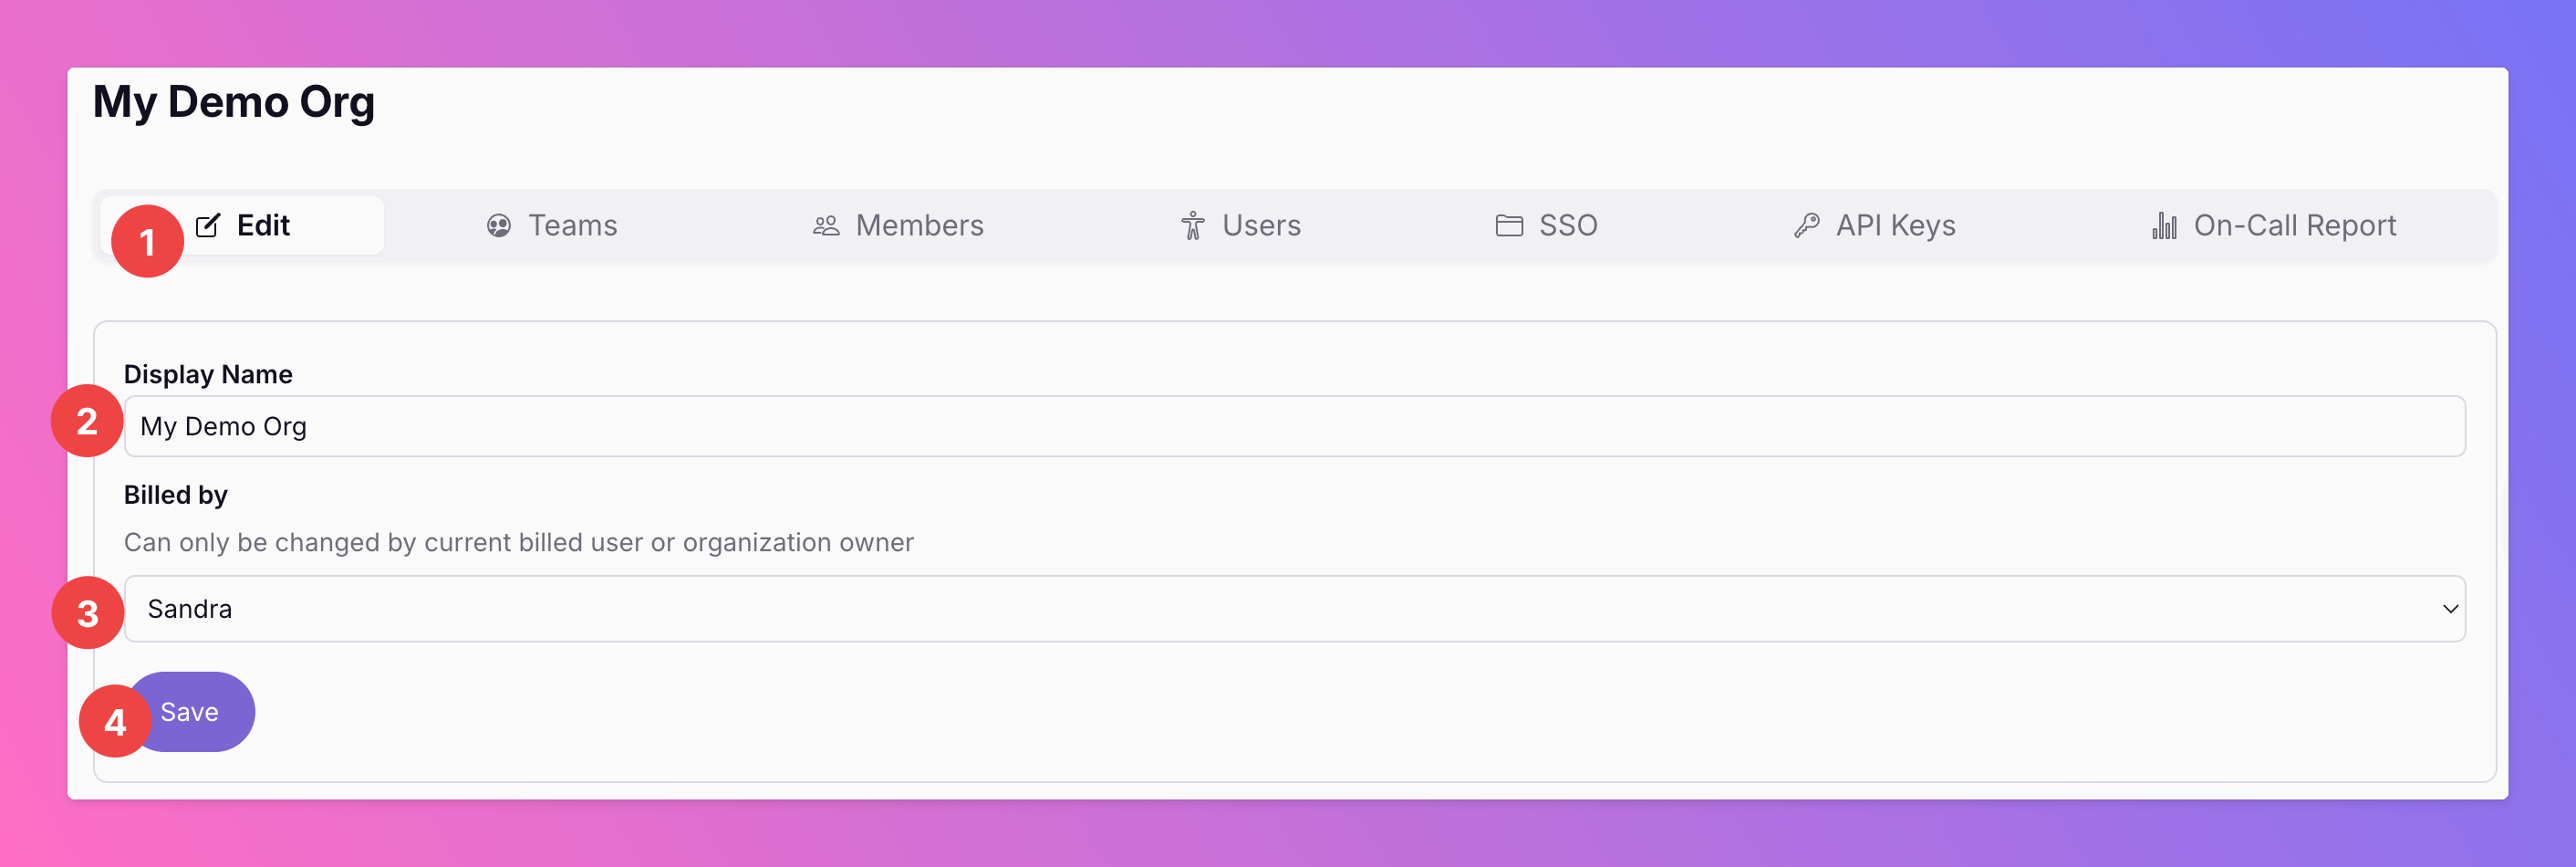The height and width of the screenshot is (867, 2576).
Task: Open the API Keys tab
Action: tap(1874, 226)
